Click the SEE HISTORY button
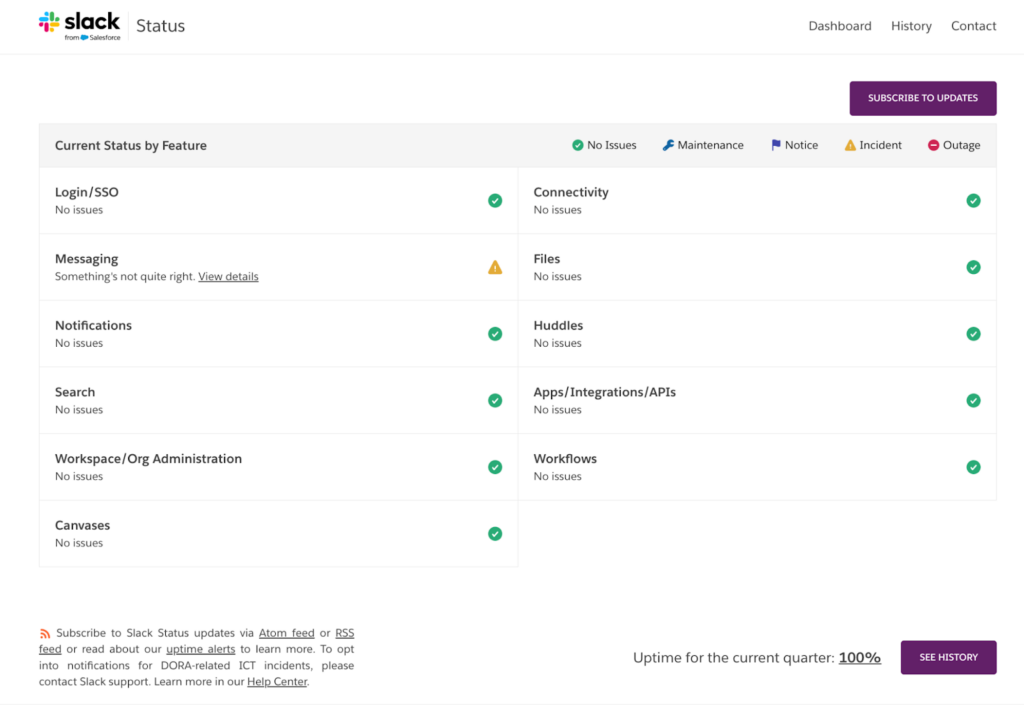Screen dimensions: 1024x705 (x=948, y=657)
